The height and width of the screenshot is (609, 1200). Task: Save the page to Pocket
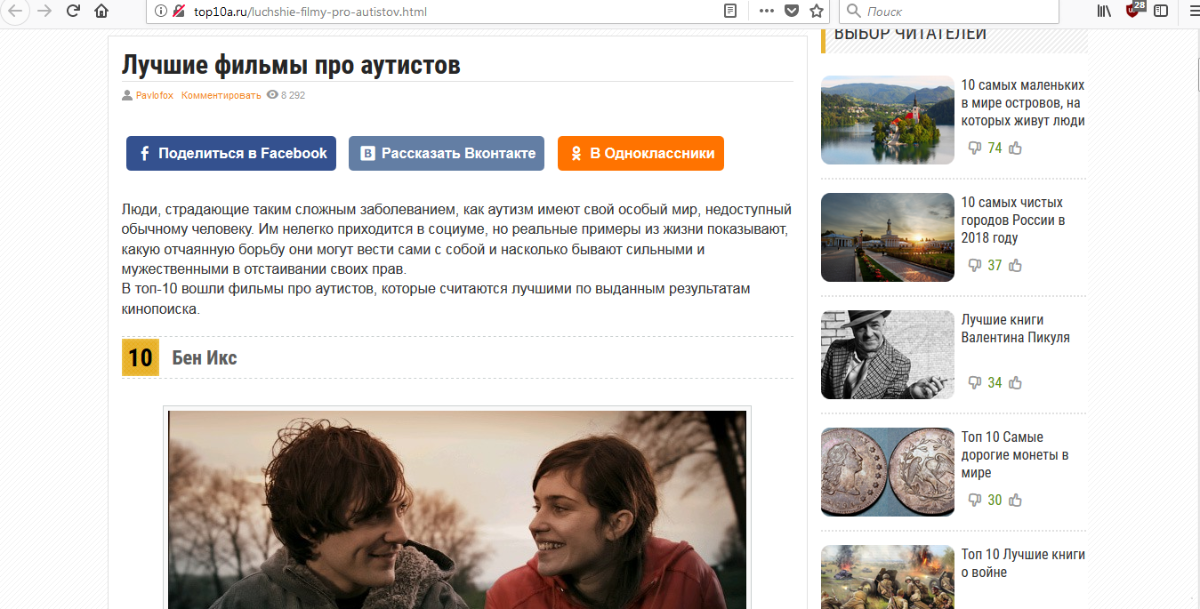point(791,11)
